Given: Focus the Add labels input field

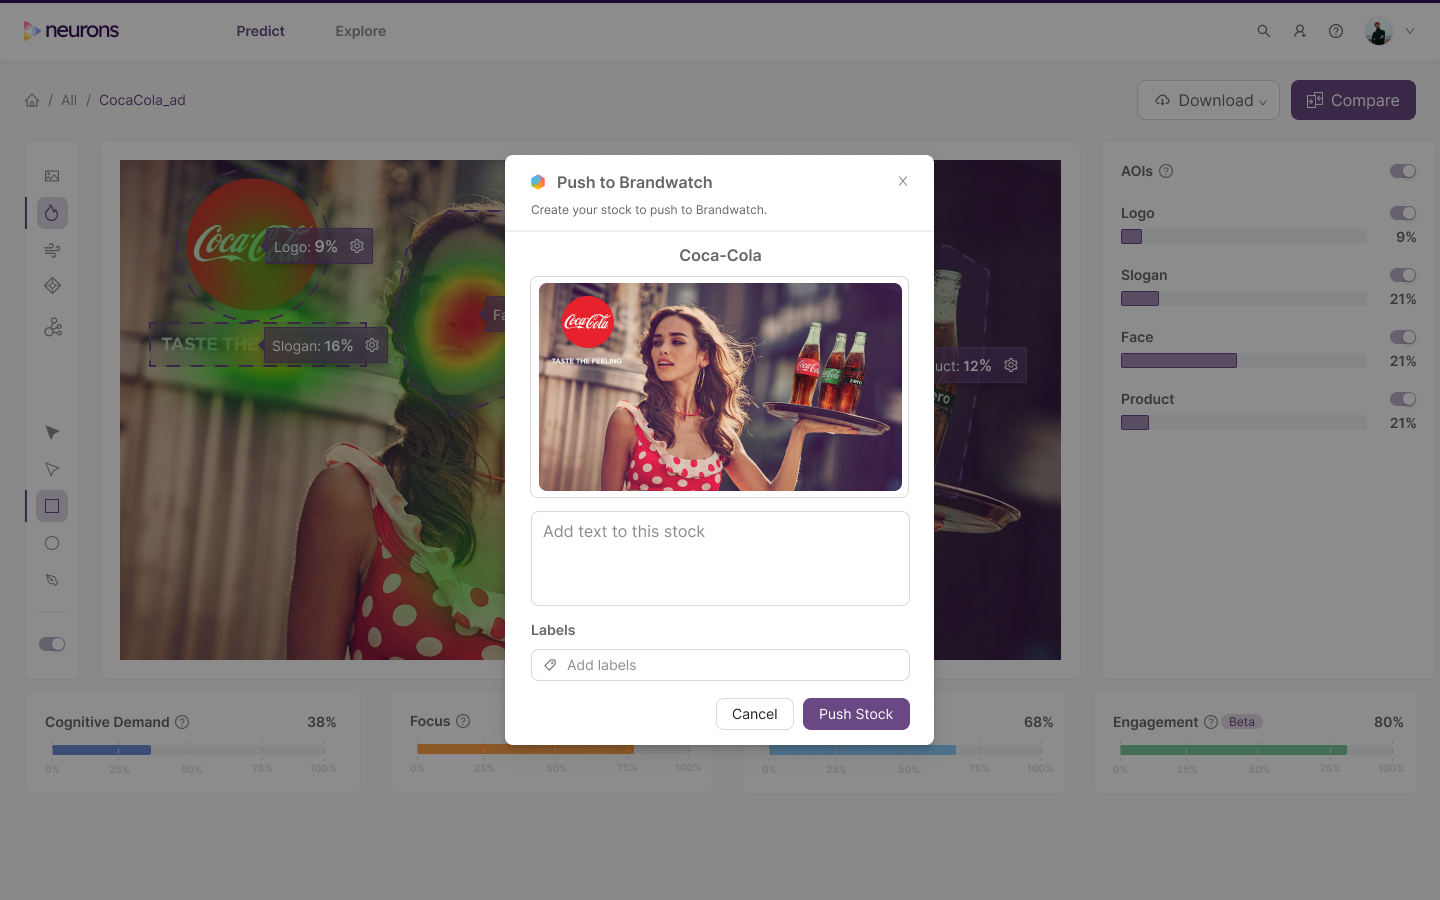Looking at the screenshot, I should 720,665.
